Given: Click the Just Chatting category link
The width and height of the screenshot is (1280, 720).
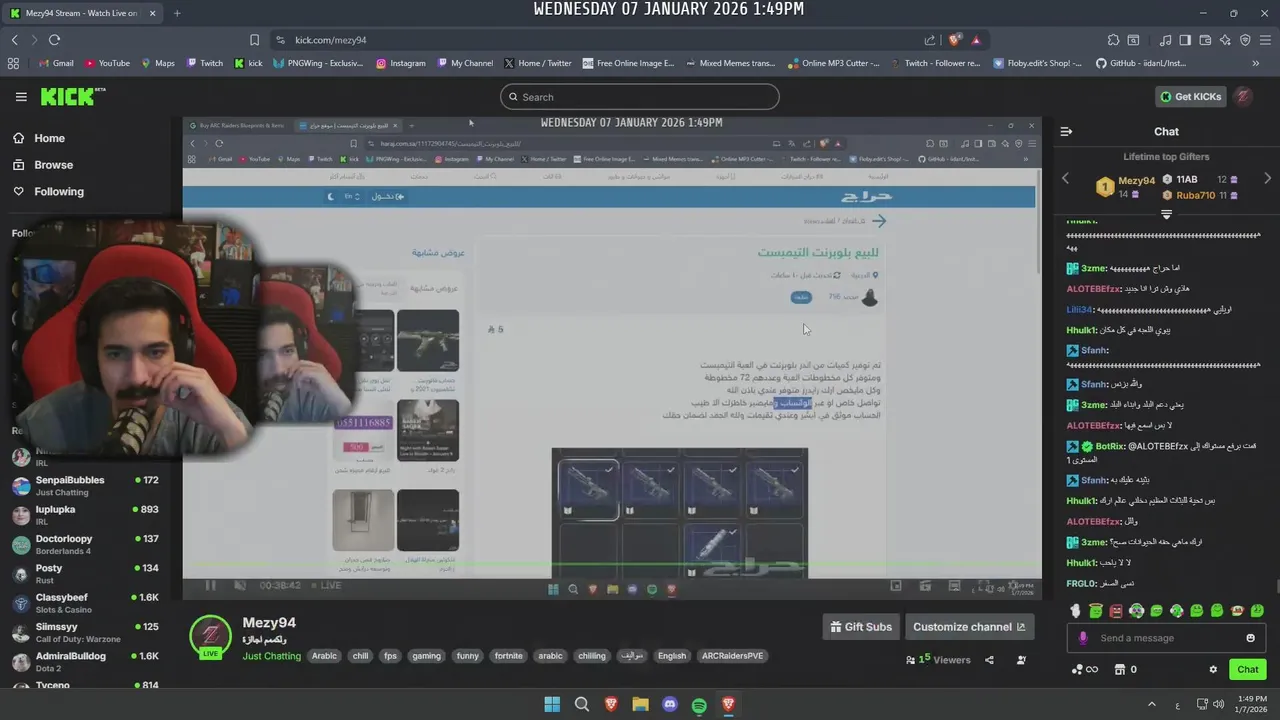Looking at the screenshot, I should [x=271, y=656].
